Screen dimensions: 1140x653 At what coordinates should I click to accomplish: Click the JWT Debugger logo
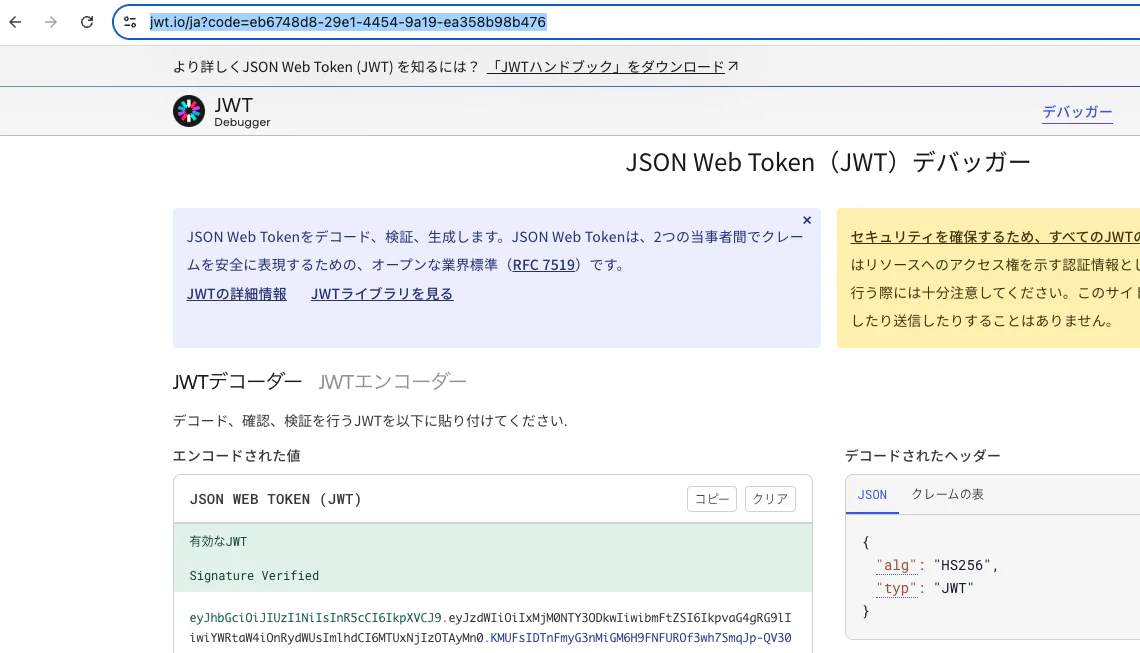pyautogui.click(x=189, y=111)
